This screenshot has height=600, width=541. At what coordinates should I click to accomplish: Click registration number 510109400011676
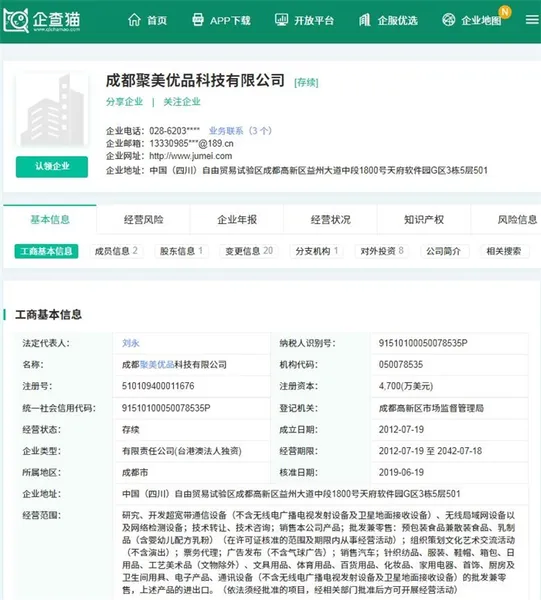click(158, 386)
